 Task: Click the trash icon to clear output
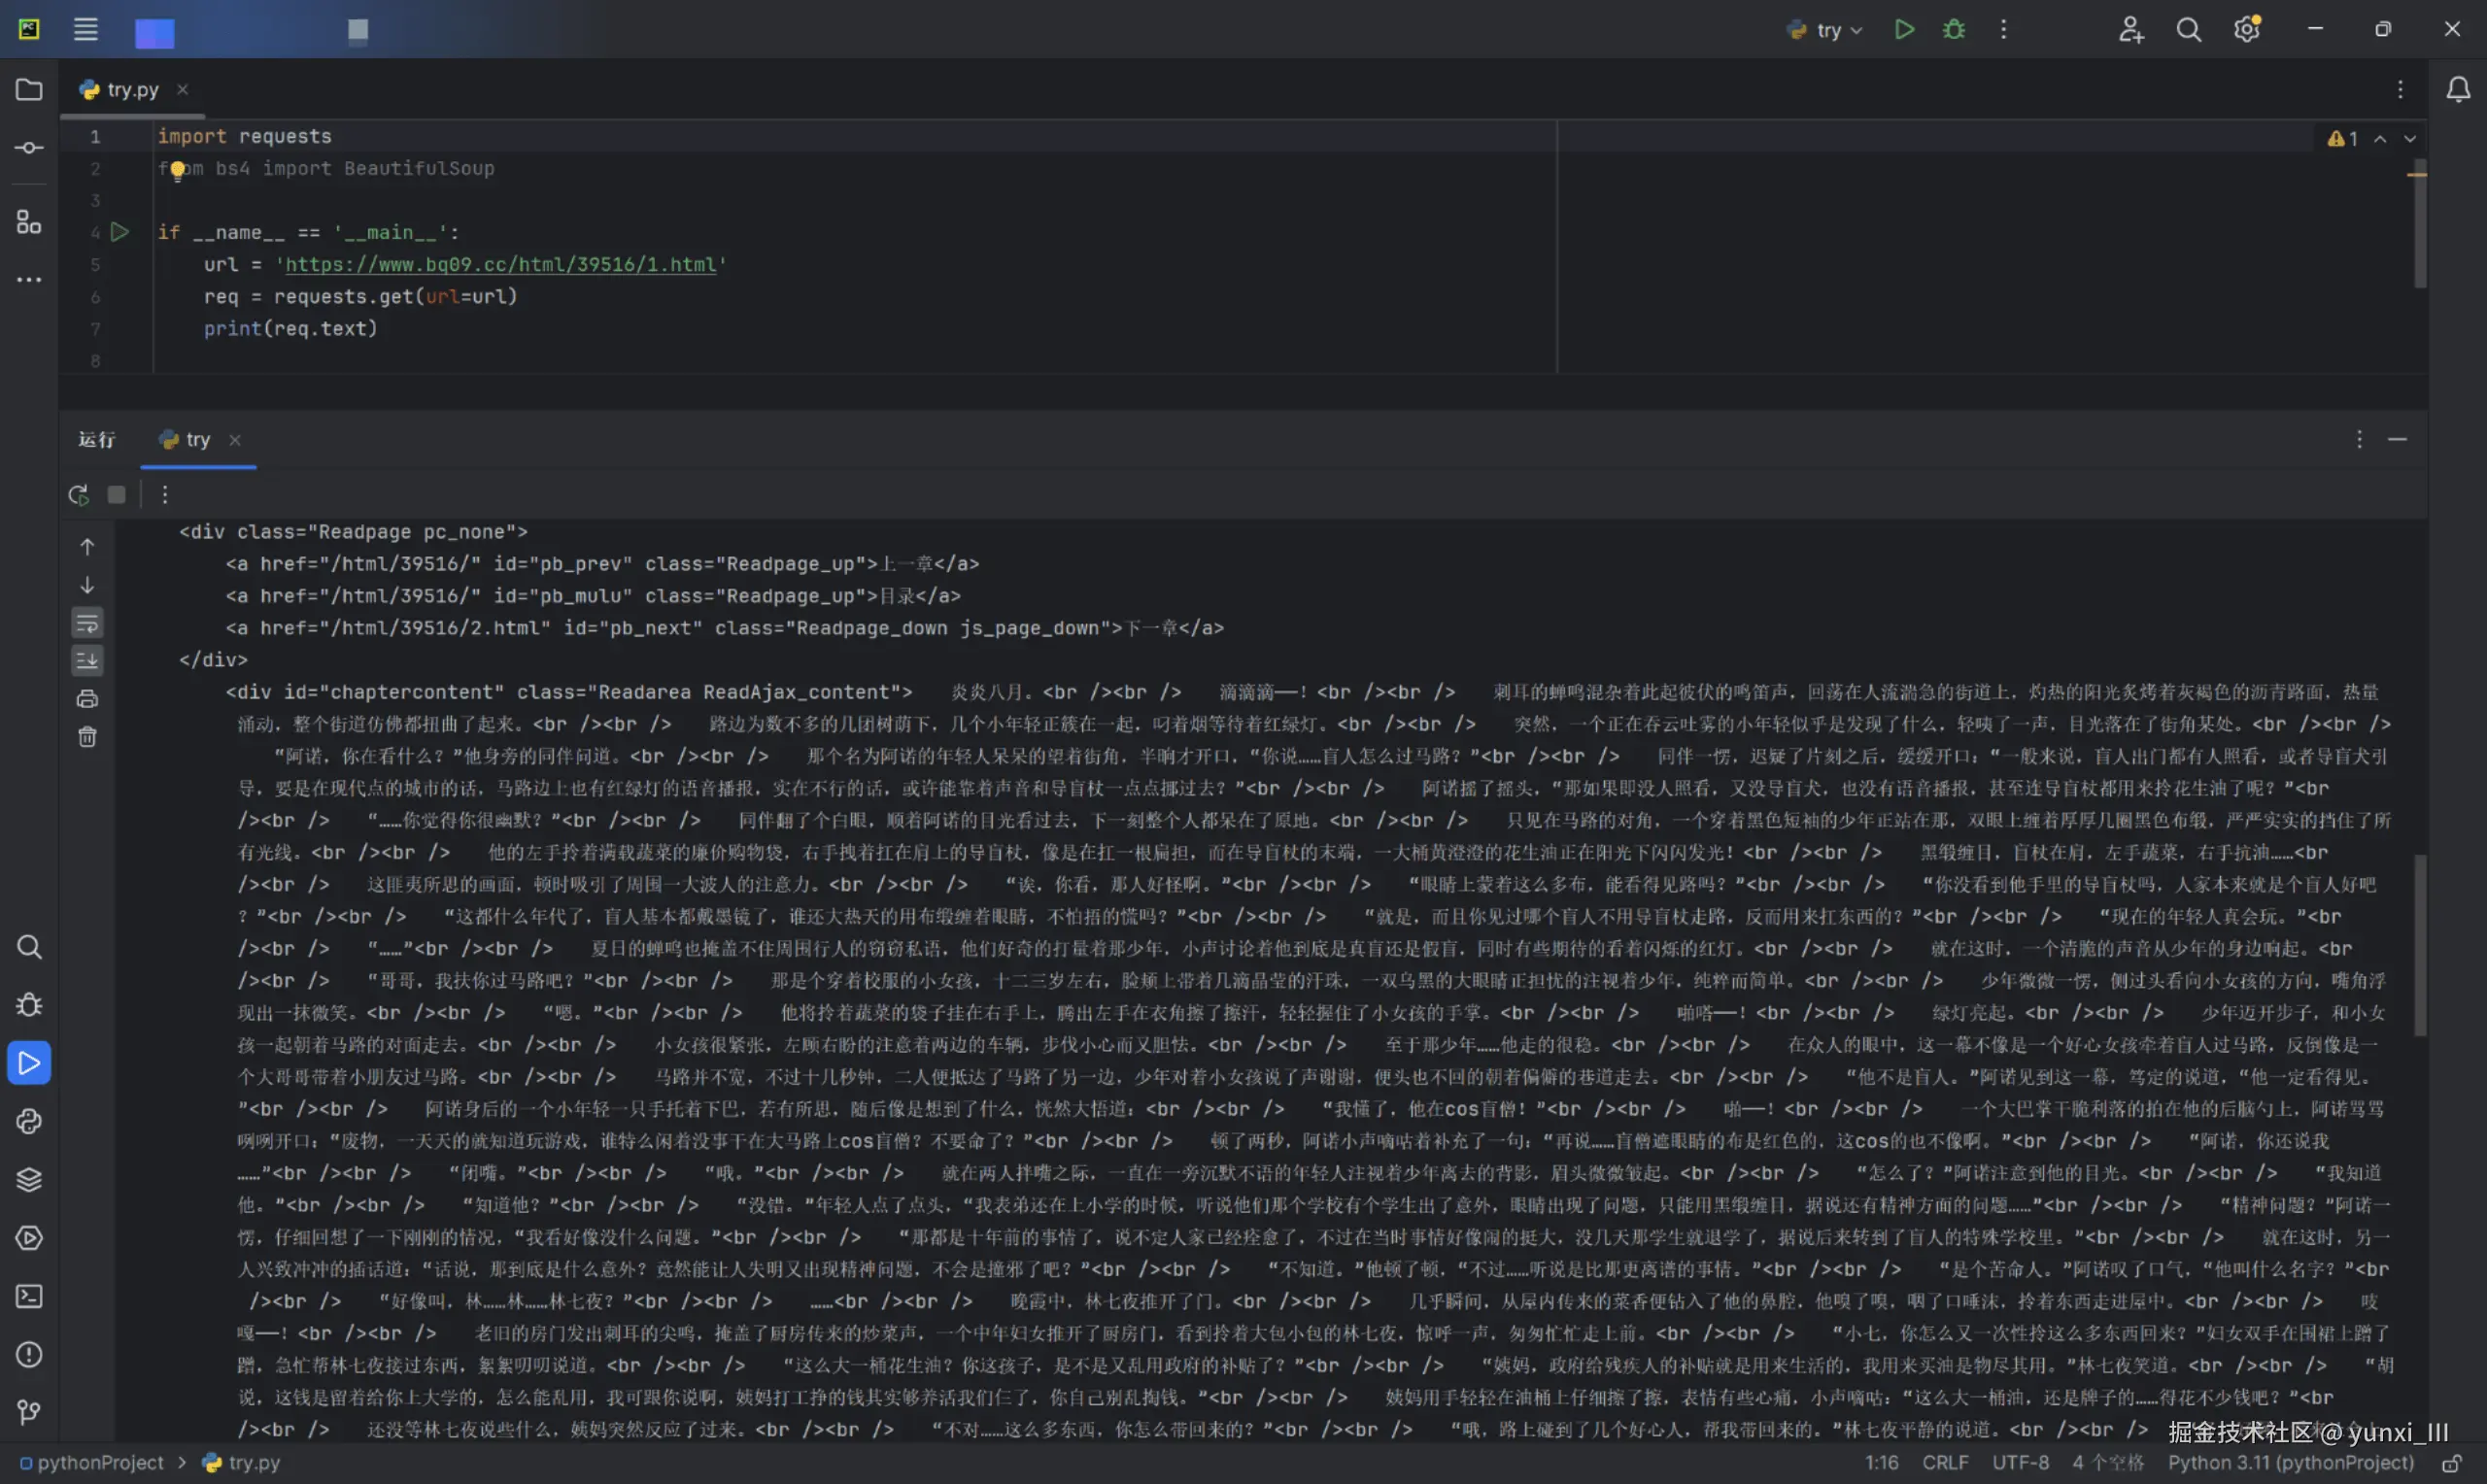(x=87, y=737)
